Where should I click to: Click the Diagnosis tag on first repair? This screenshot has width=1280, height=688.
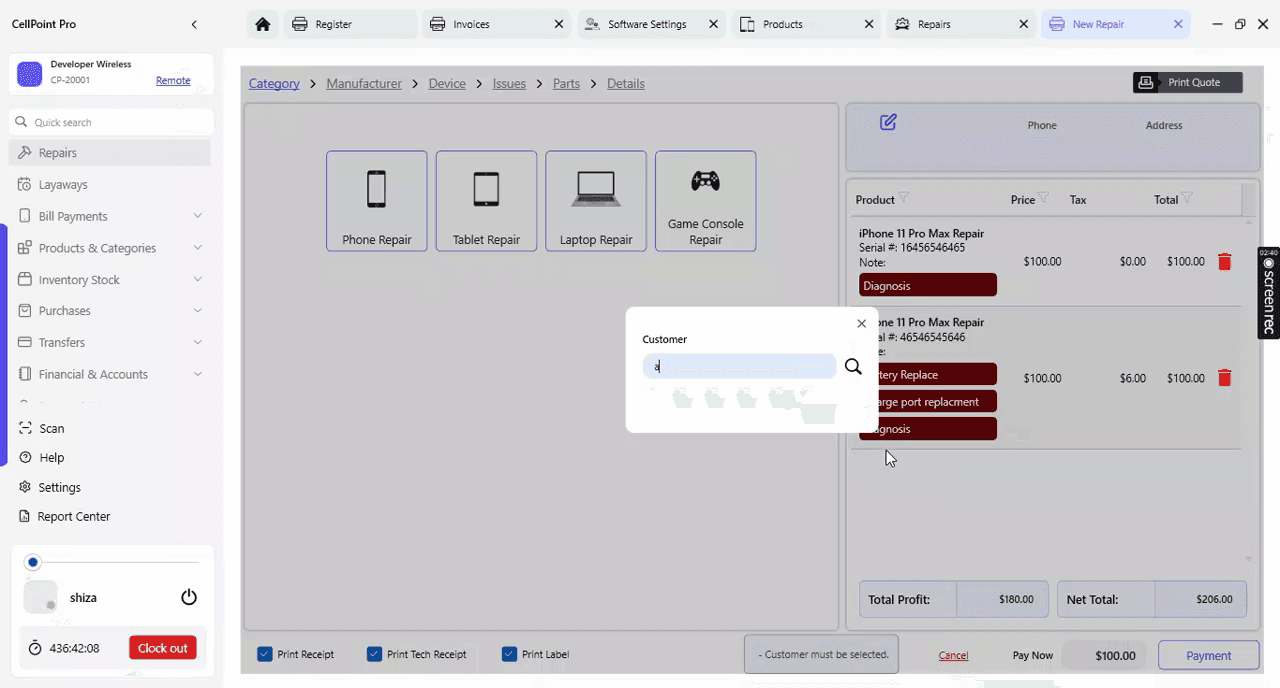click(928, 285)
